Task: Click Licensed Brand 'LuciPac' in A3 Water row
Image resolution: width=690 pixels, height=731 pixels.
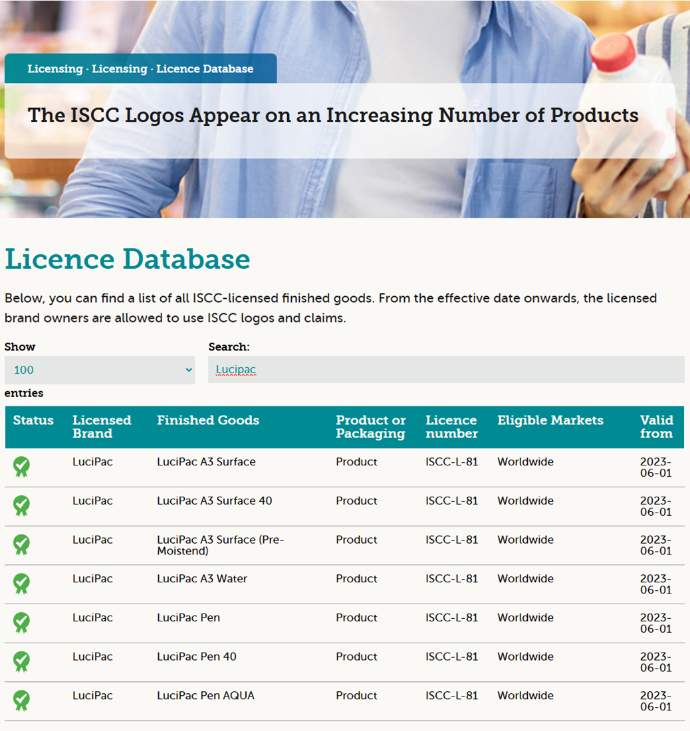Action: coord(92,579)
